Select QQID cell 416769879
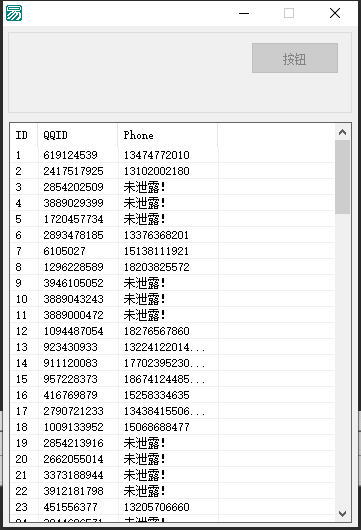Screen dimensions: 361x530 (70, 395)
